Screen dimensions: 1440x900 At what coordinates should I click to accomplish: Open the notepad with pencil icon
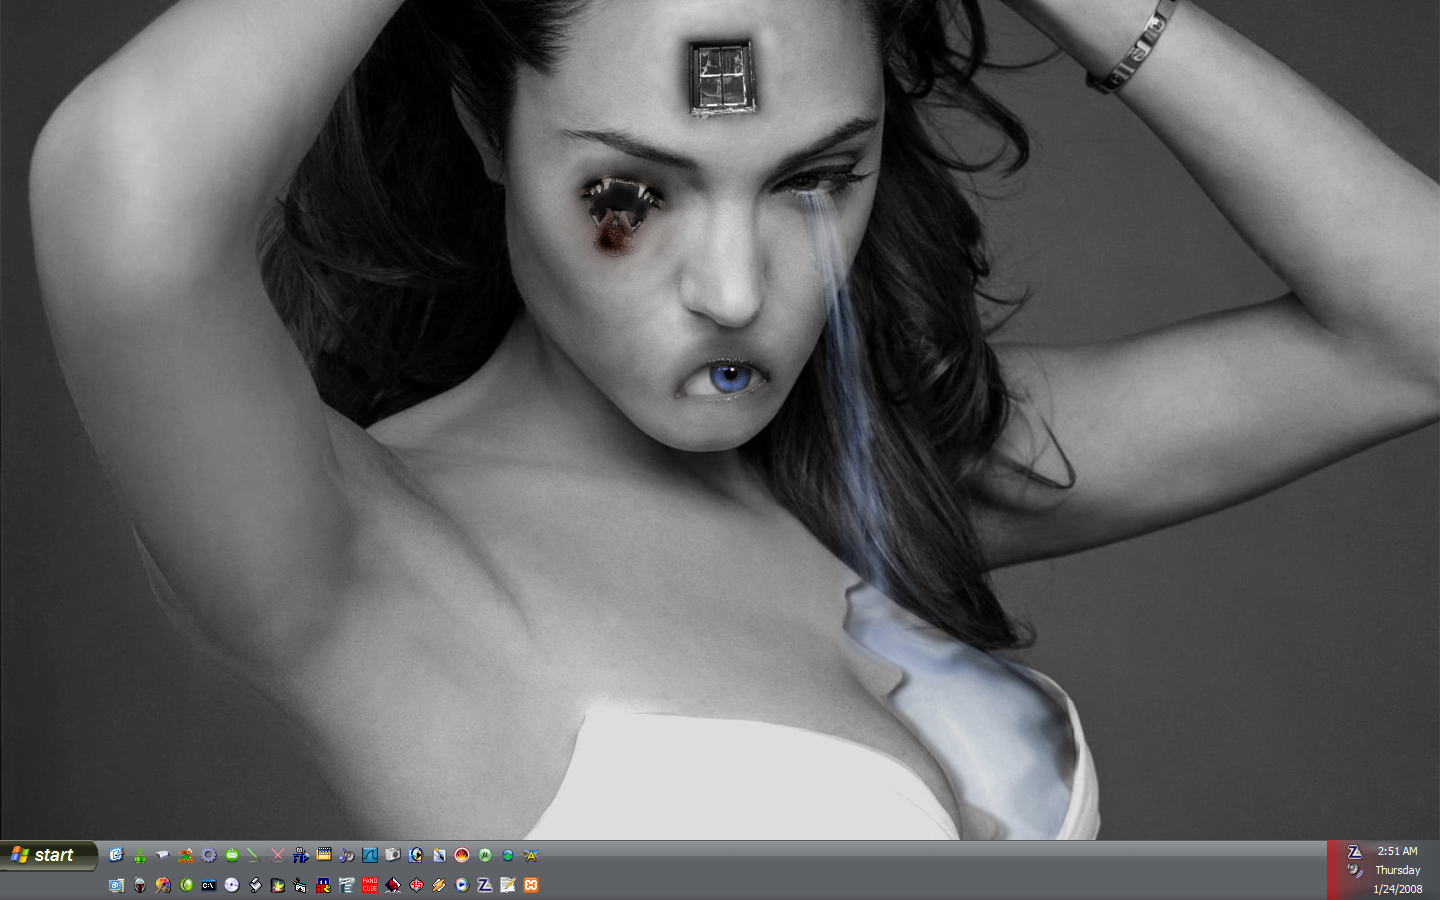coord(507,885)
